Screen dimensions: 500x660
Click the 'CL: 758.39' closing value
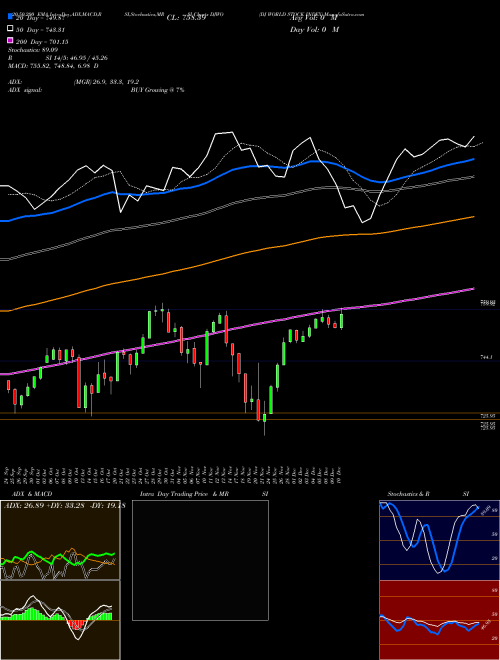point(186,18)
